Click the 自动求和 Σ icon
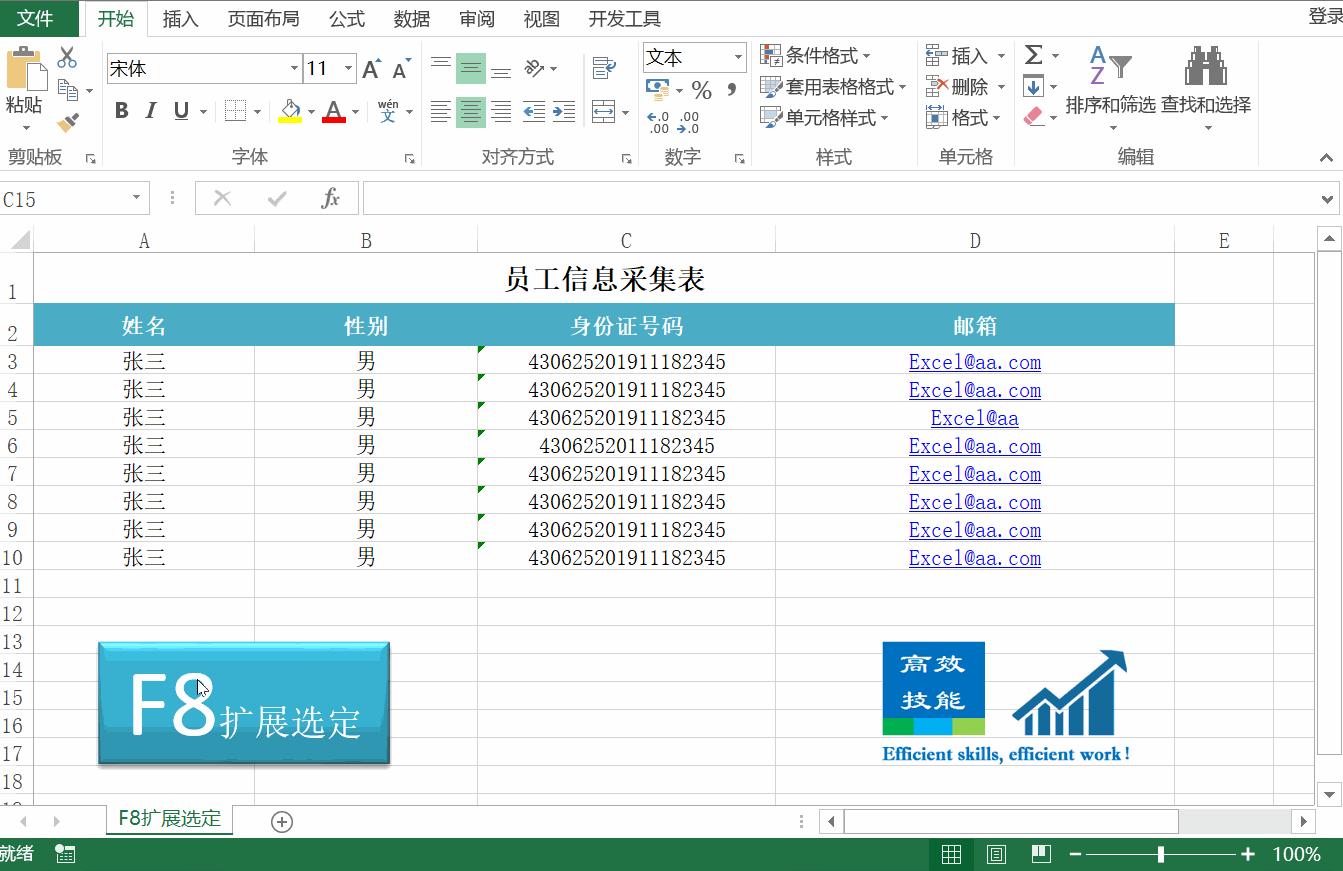1343x871 pixels. (x=1032, y=55)
